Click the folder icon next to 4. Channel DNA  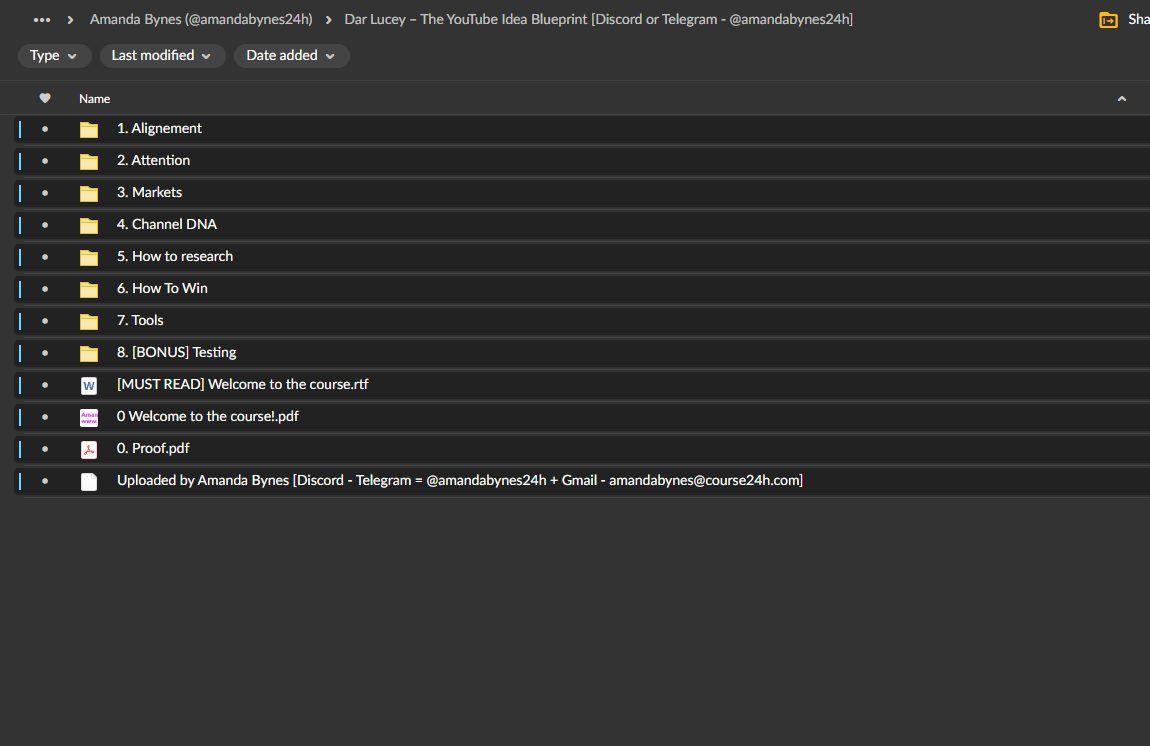[x=89, y=225]
